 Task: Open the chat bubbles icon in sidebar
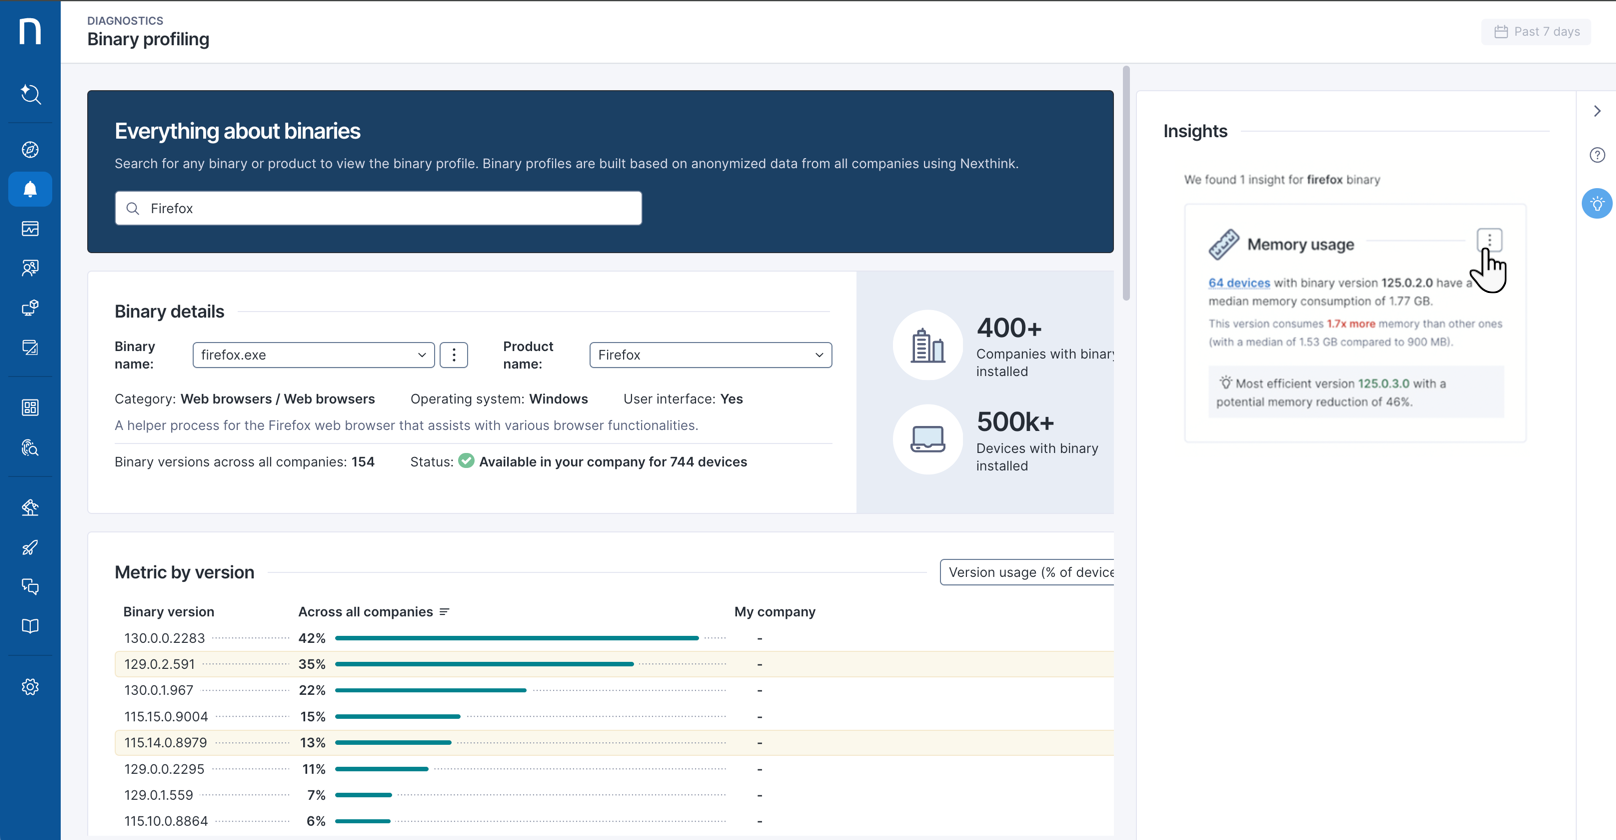(x=30, y=587)
